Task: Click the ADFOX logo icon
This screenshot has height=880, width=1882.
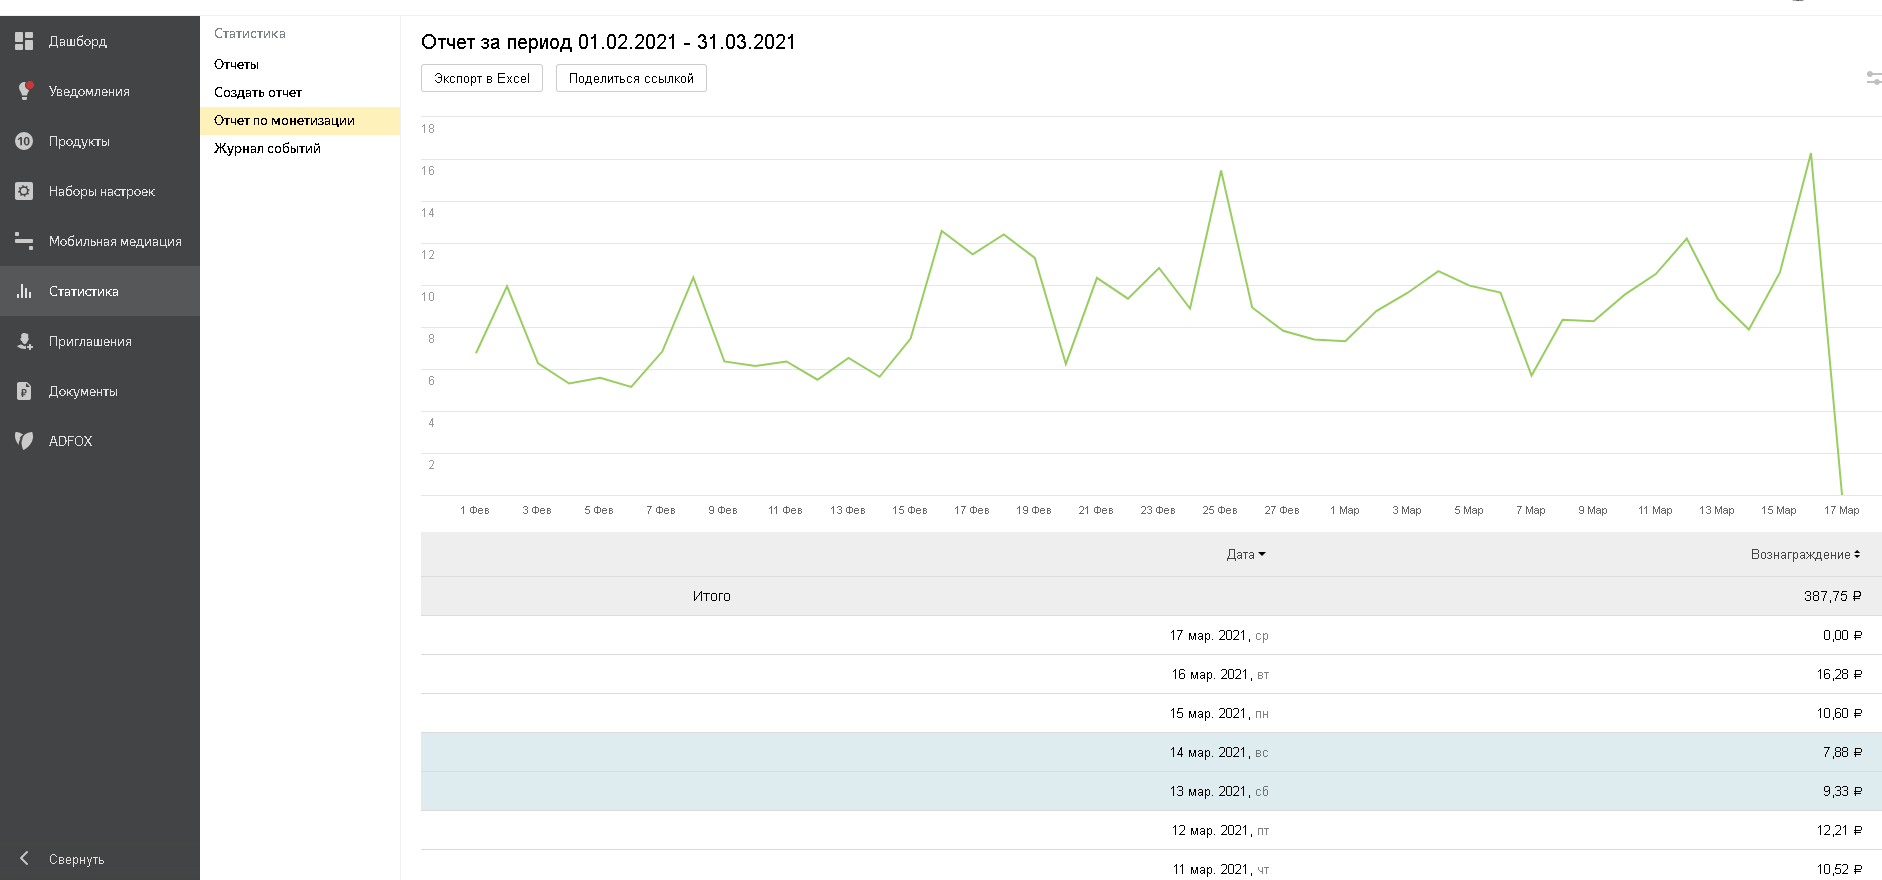Action: point(24,440)
